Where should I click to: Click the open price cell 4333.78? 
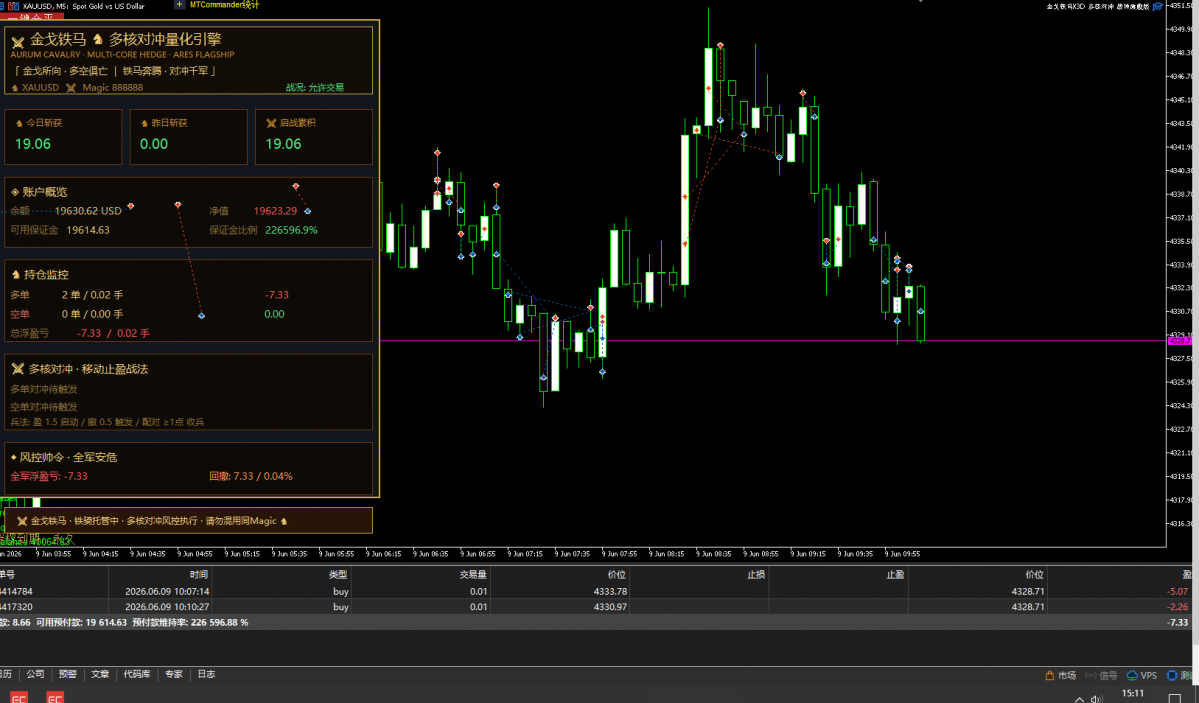[610, 591]
